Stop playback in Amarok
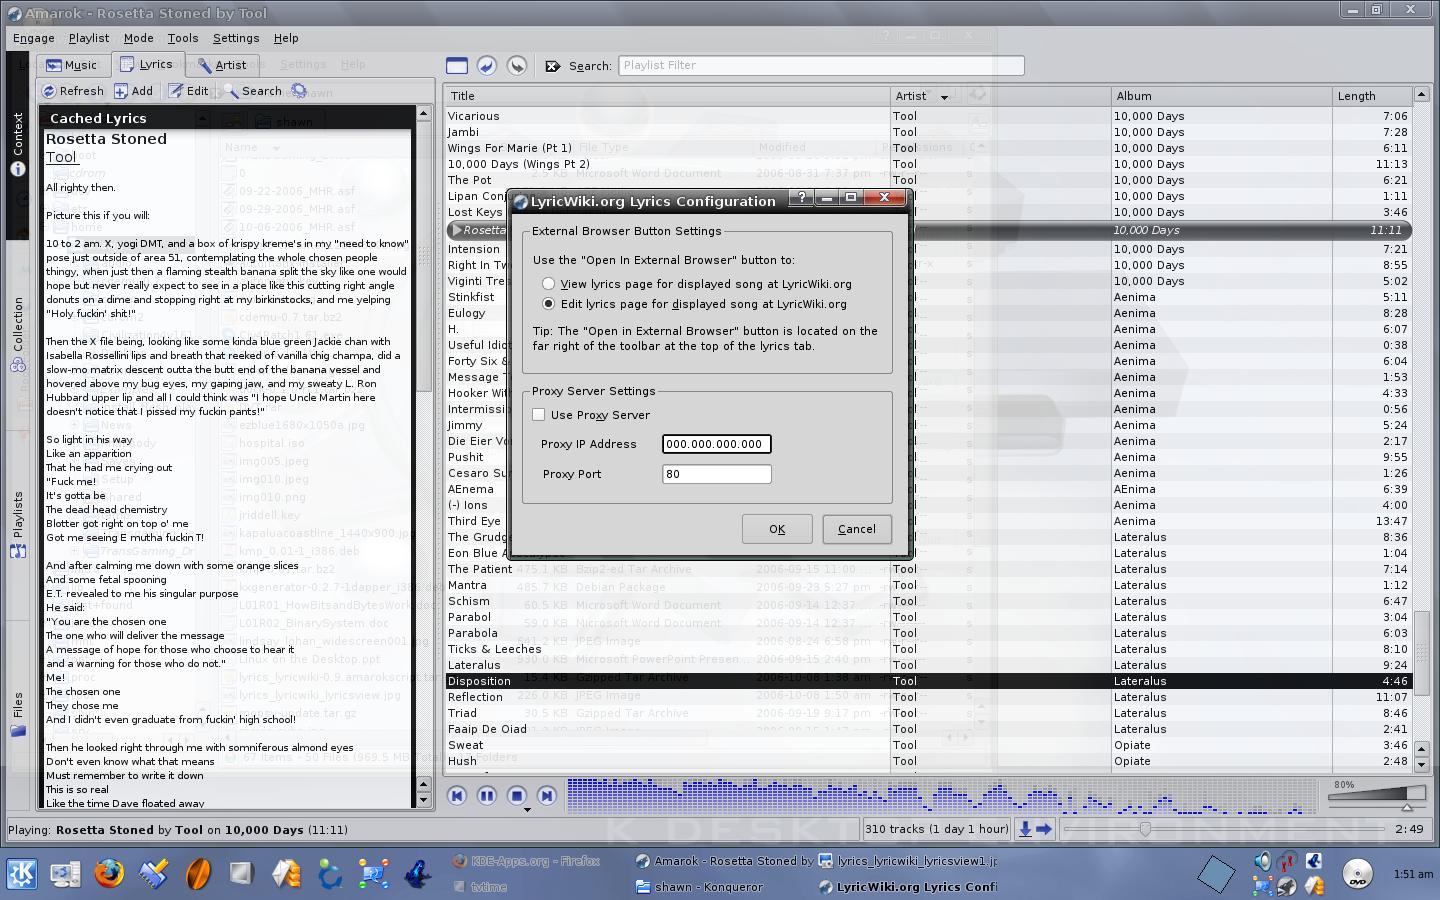 pos(517,796)
